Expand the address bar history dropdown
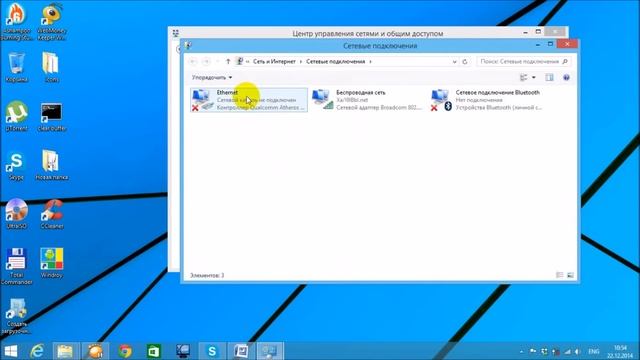 [x=454, y=62]
